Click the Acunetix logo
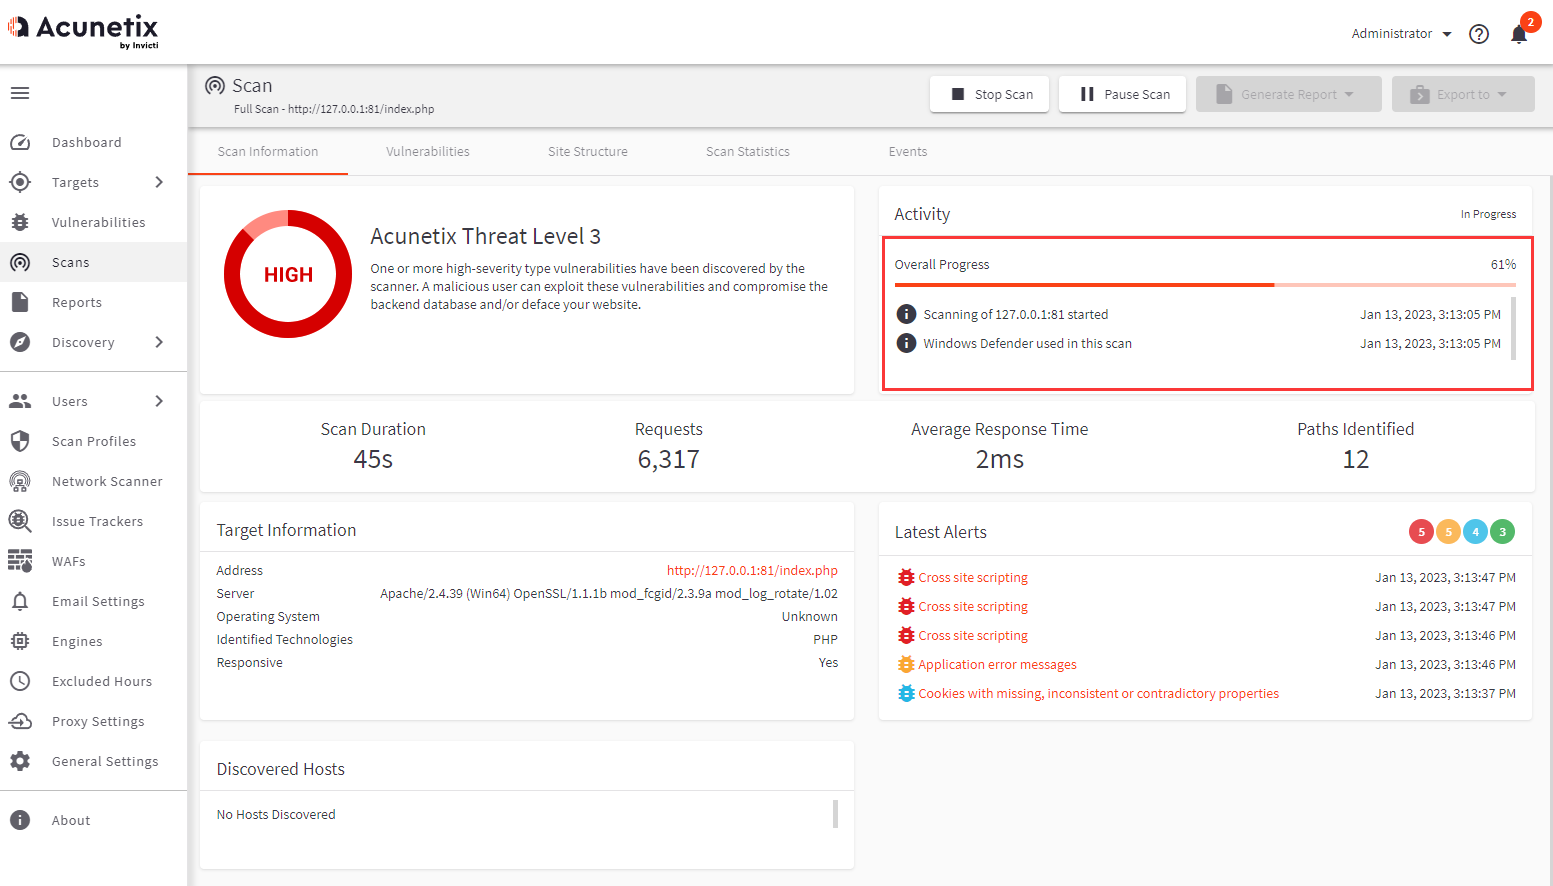The image size is (1553, 886). 83,30
